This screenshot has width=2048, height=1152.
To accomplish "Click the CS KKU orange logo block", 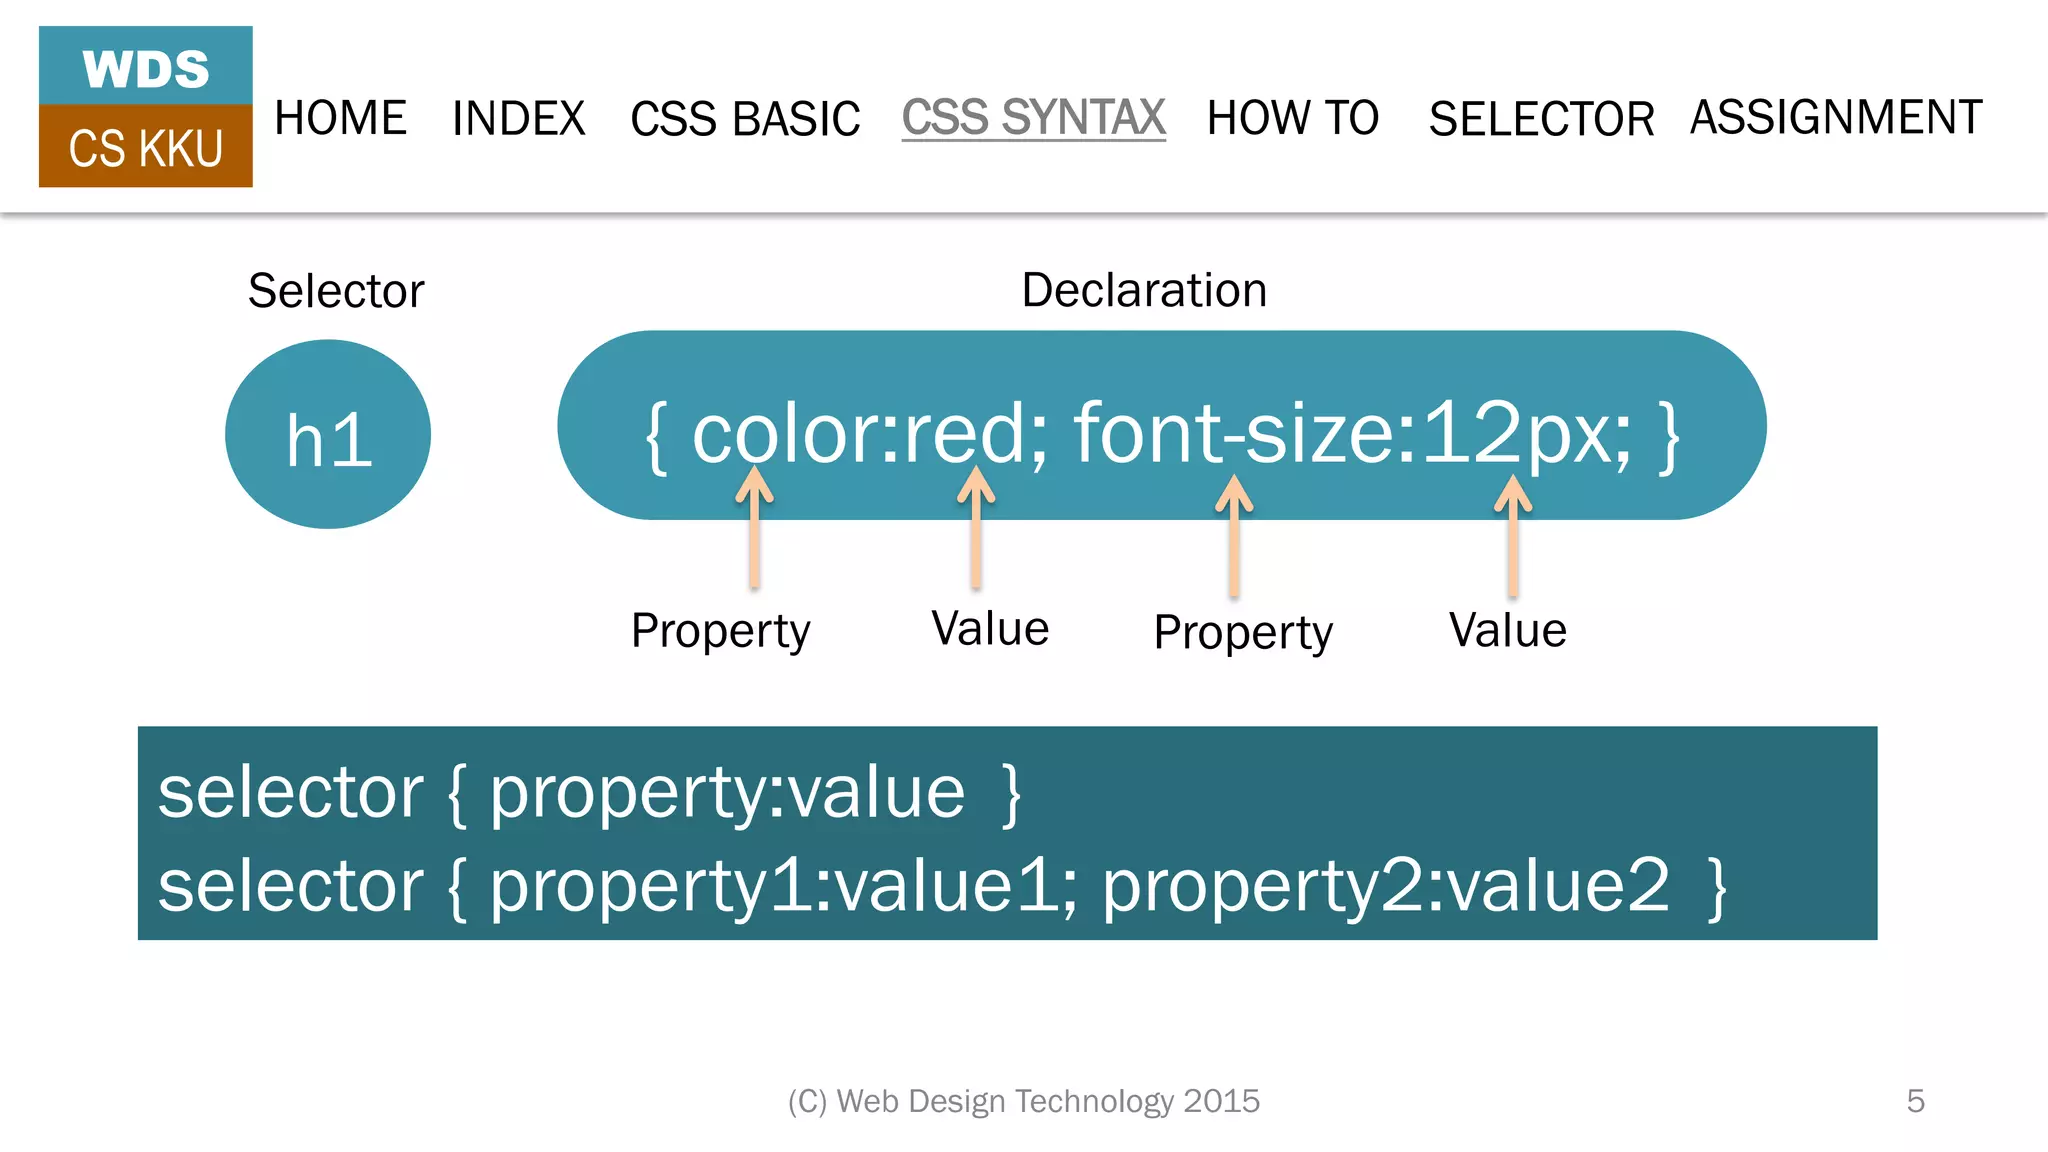I will click(x=146, y=146).
